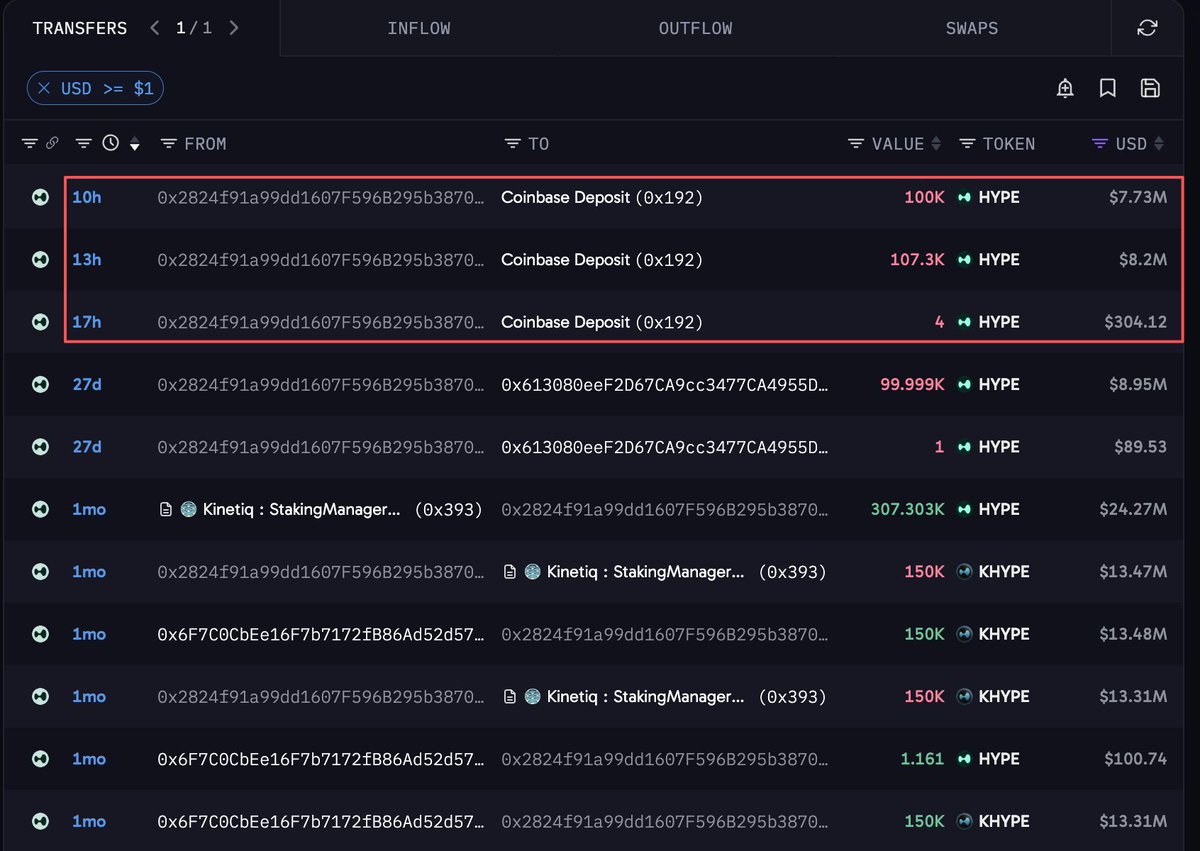This screenshot has height=851, width=1200.
Task: Open Kinetiq StakingManager in the $13.47M row
Action: (x=664, y=572)
